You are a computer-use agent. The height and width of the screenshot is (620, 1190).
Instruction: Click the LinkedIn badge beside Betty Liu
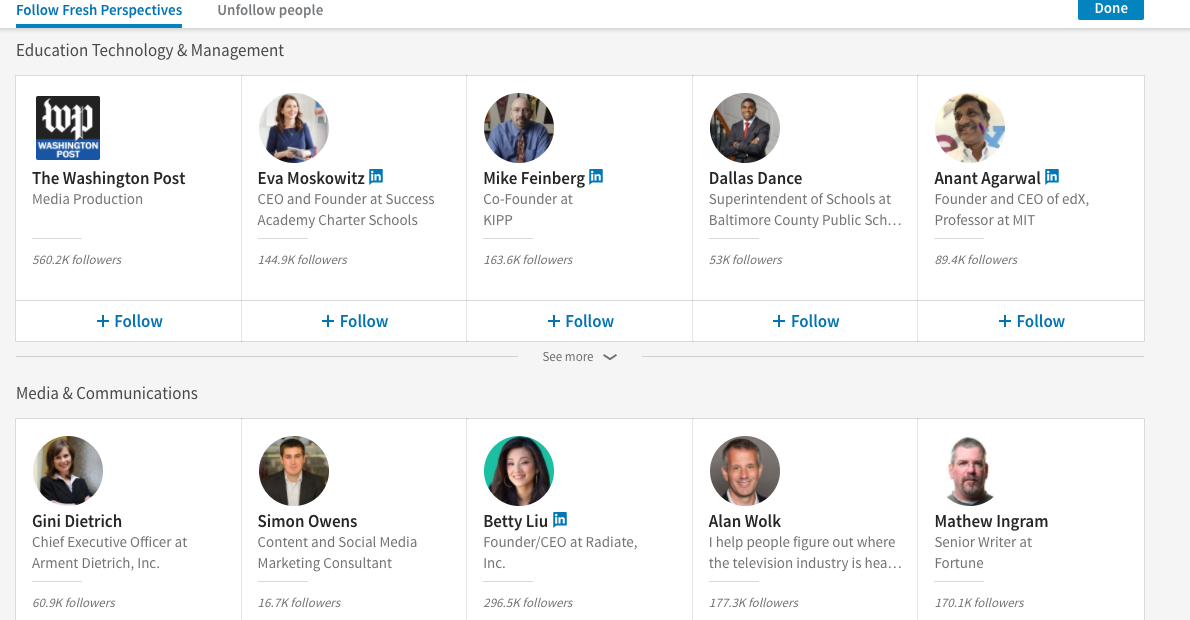(560, 520)
